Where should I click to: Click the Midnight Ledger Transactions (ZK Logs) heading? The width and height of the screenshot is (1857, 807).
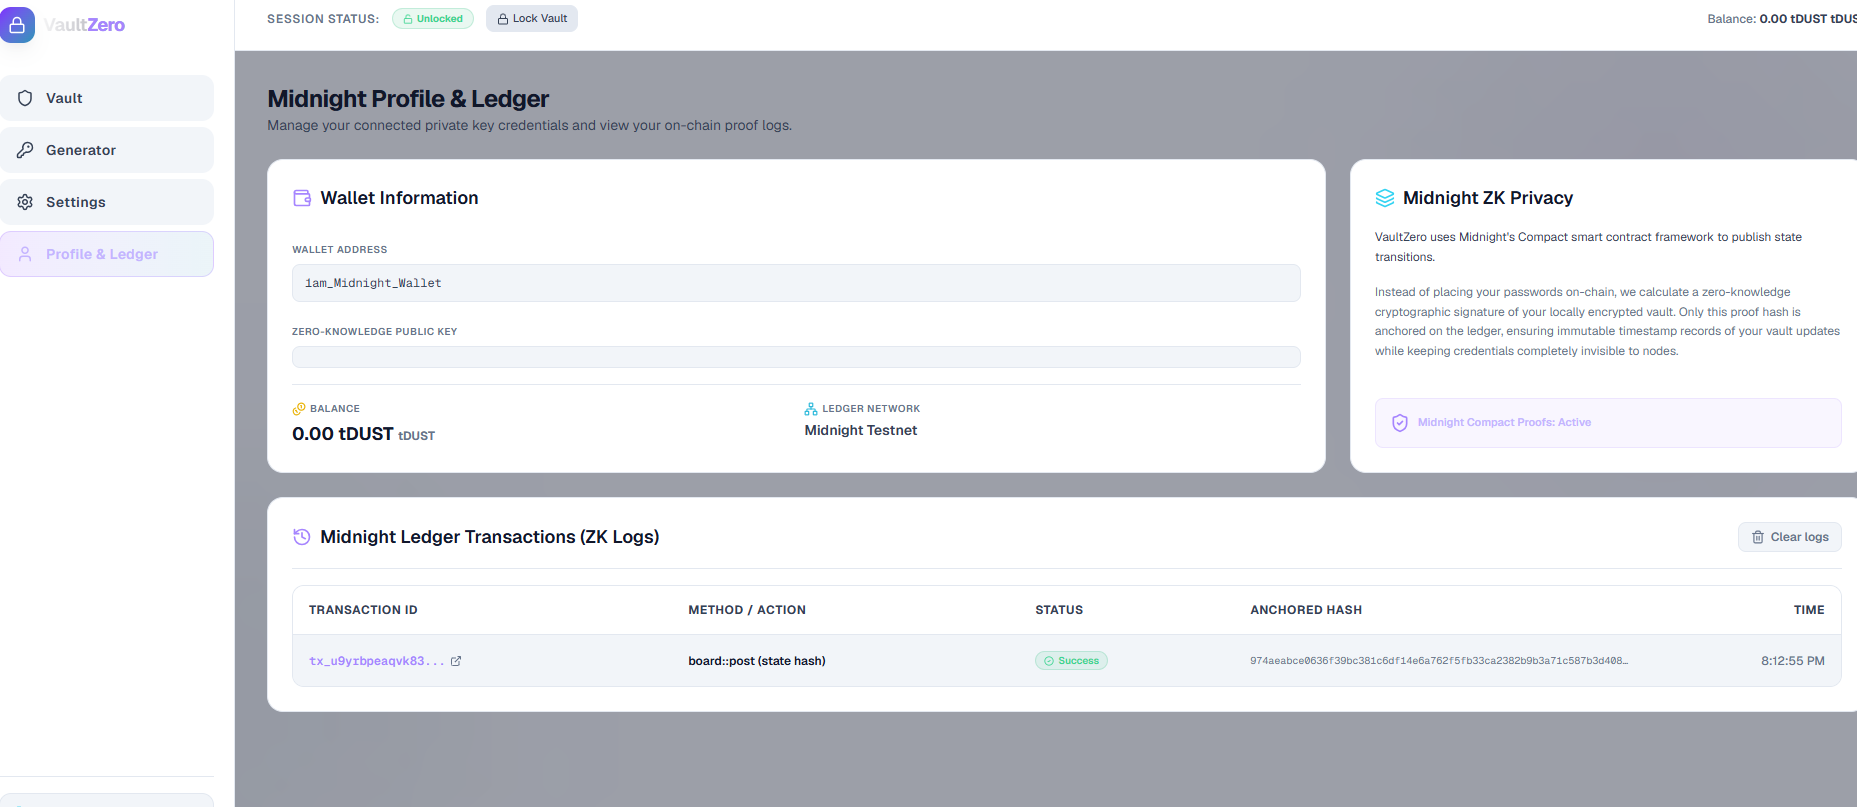pos(490,537)
